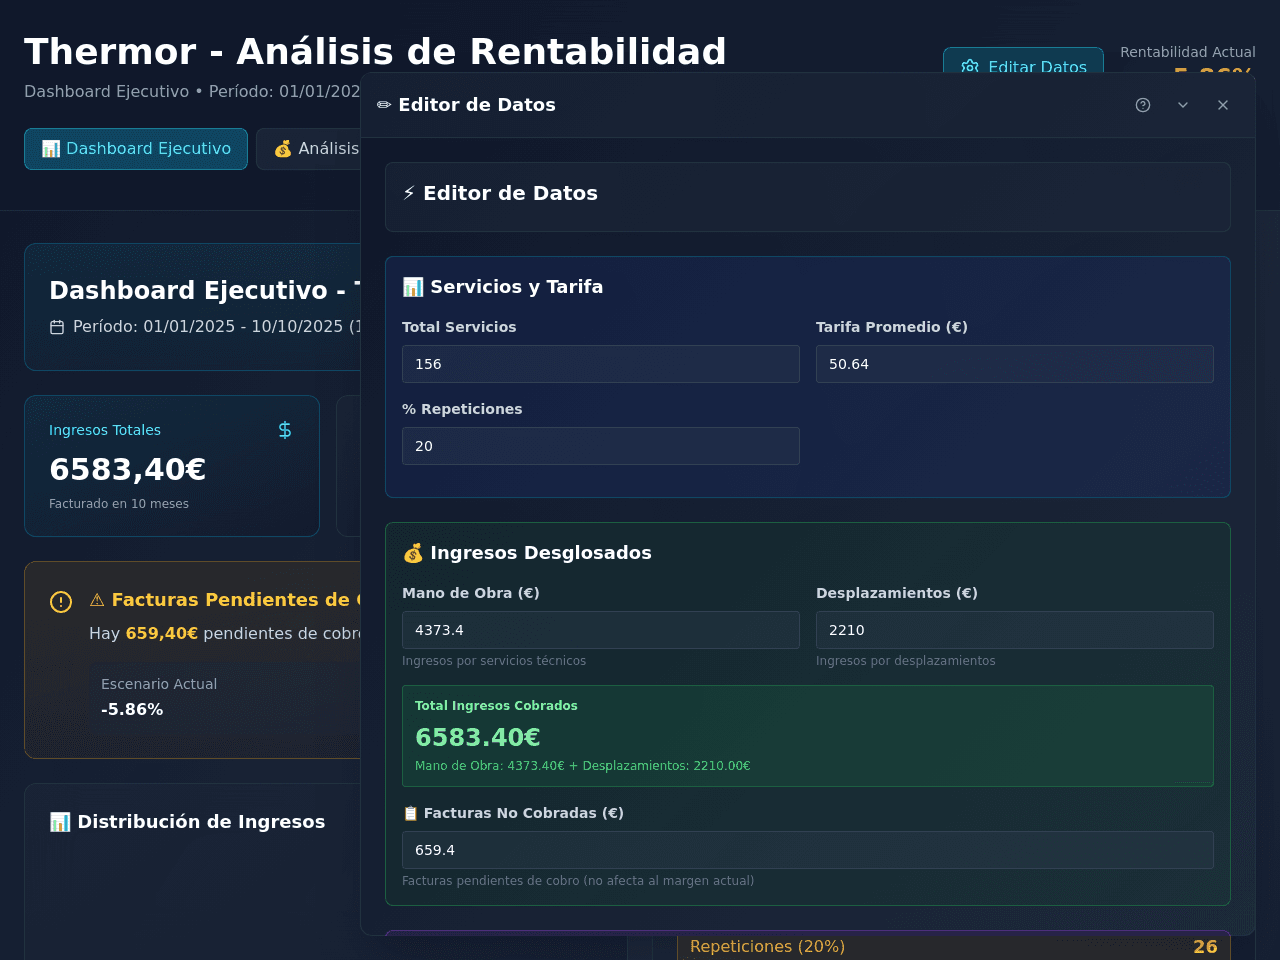Click the Mano de Obra breakdown summary line

point(583,766)
